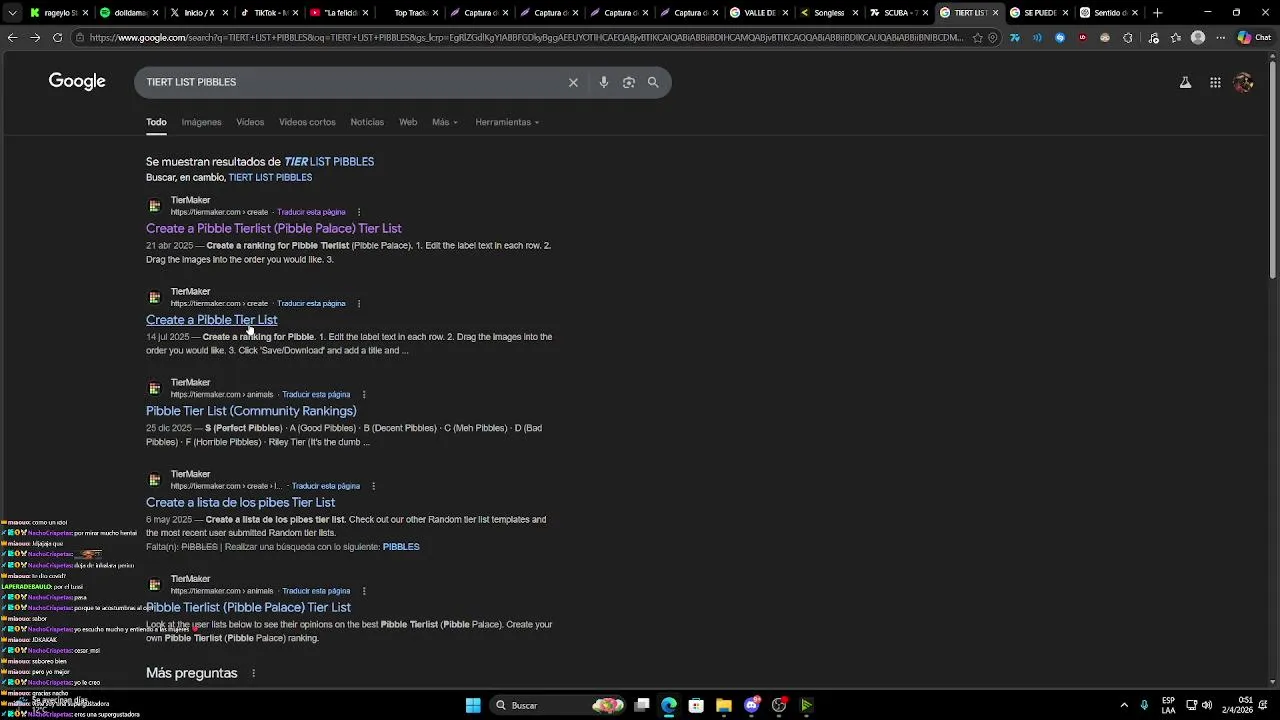Click the browser address bar URL
1280x720 pixels.
(525, 38)
